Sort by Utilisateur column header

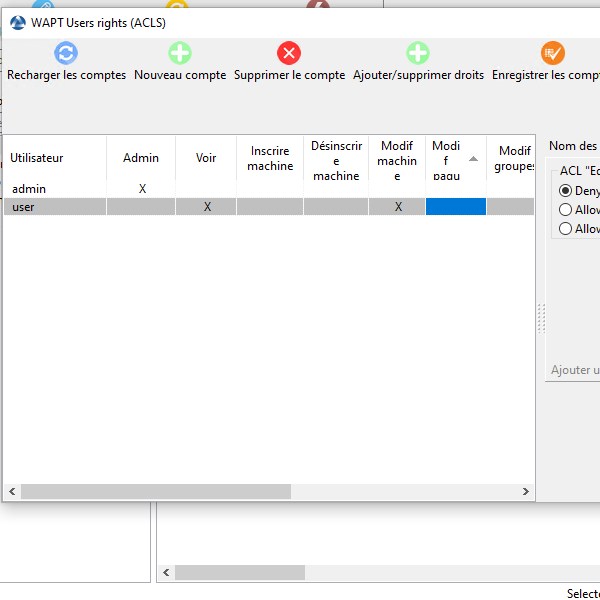(x=55, y=158)
